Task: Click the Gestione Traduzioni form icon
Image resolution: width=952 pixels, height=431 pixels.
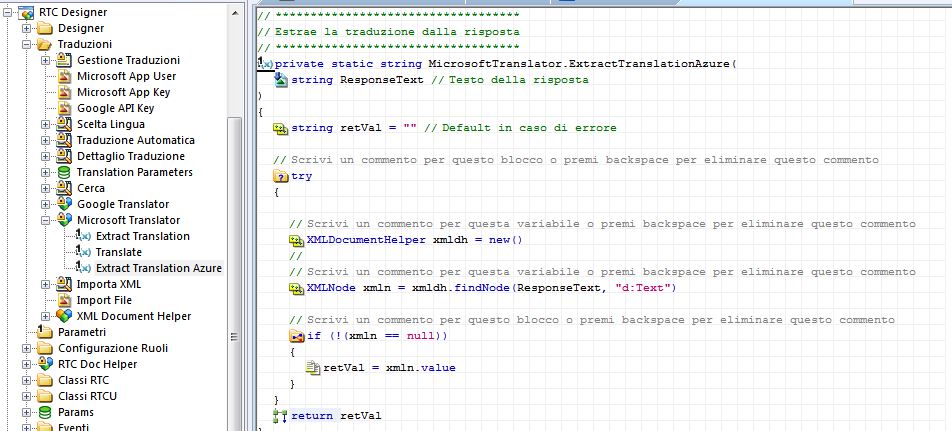Action: click(64, 60)
